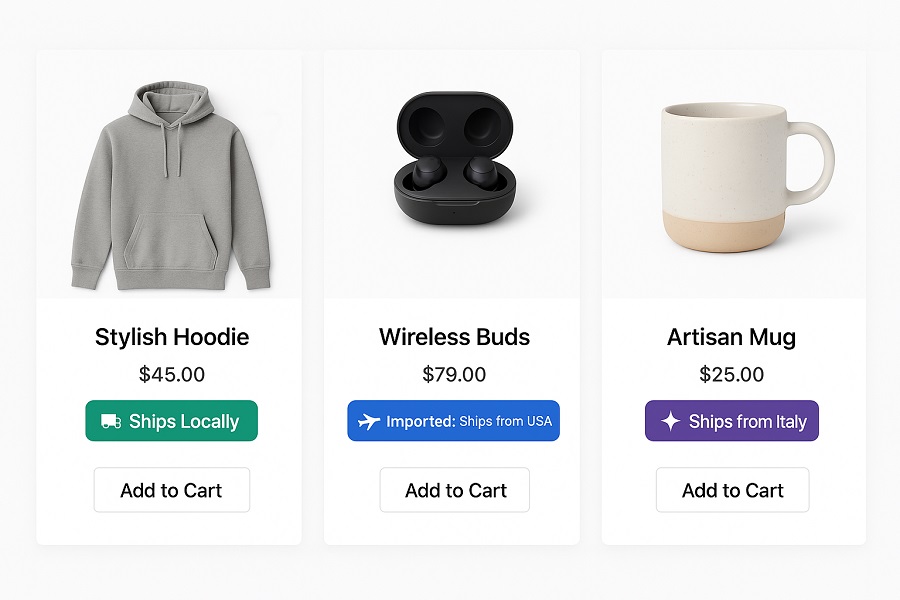
Task: Click the $79.00 earbuds price
Action: 454,374
